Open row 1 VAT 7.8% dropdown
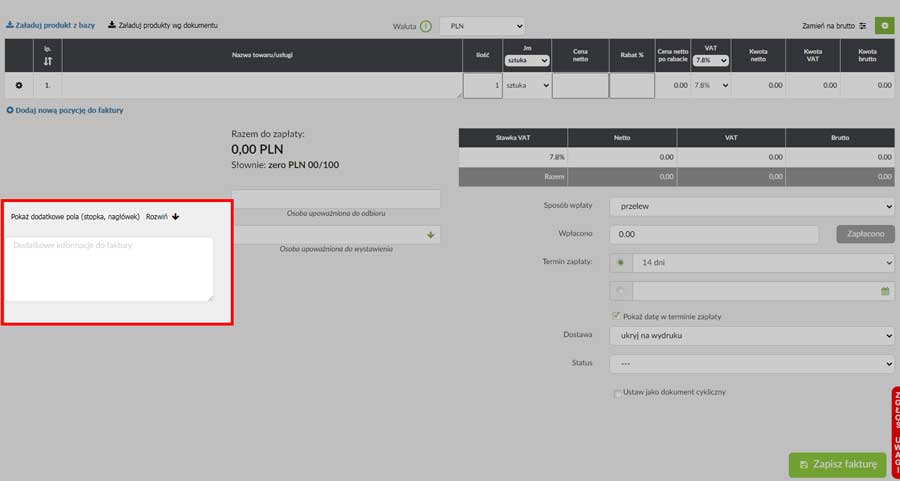This screenshot has height=481, width=900. tap(711, 85)
